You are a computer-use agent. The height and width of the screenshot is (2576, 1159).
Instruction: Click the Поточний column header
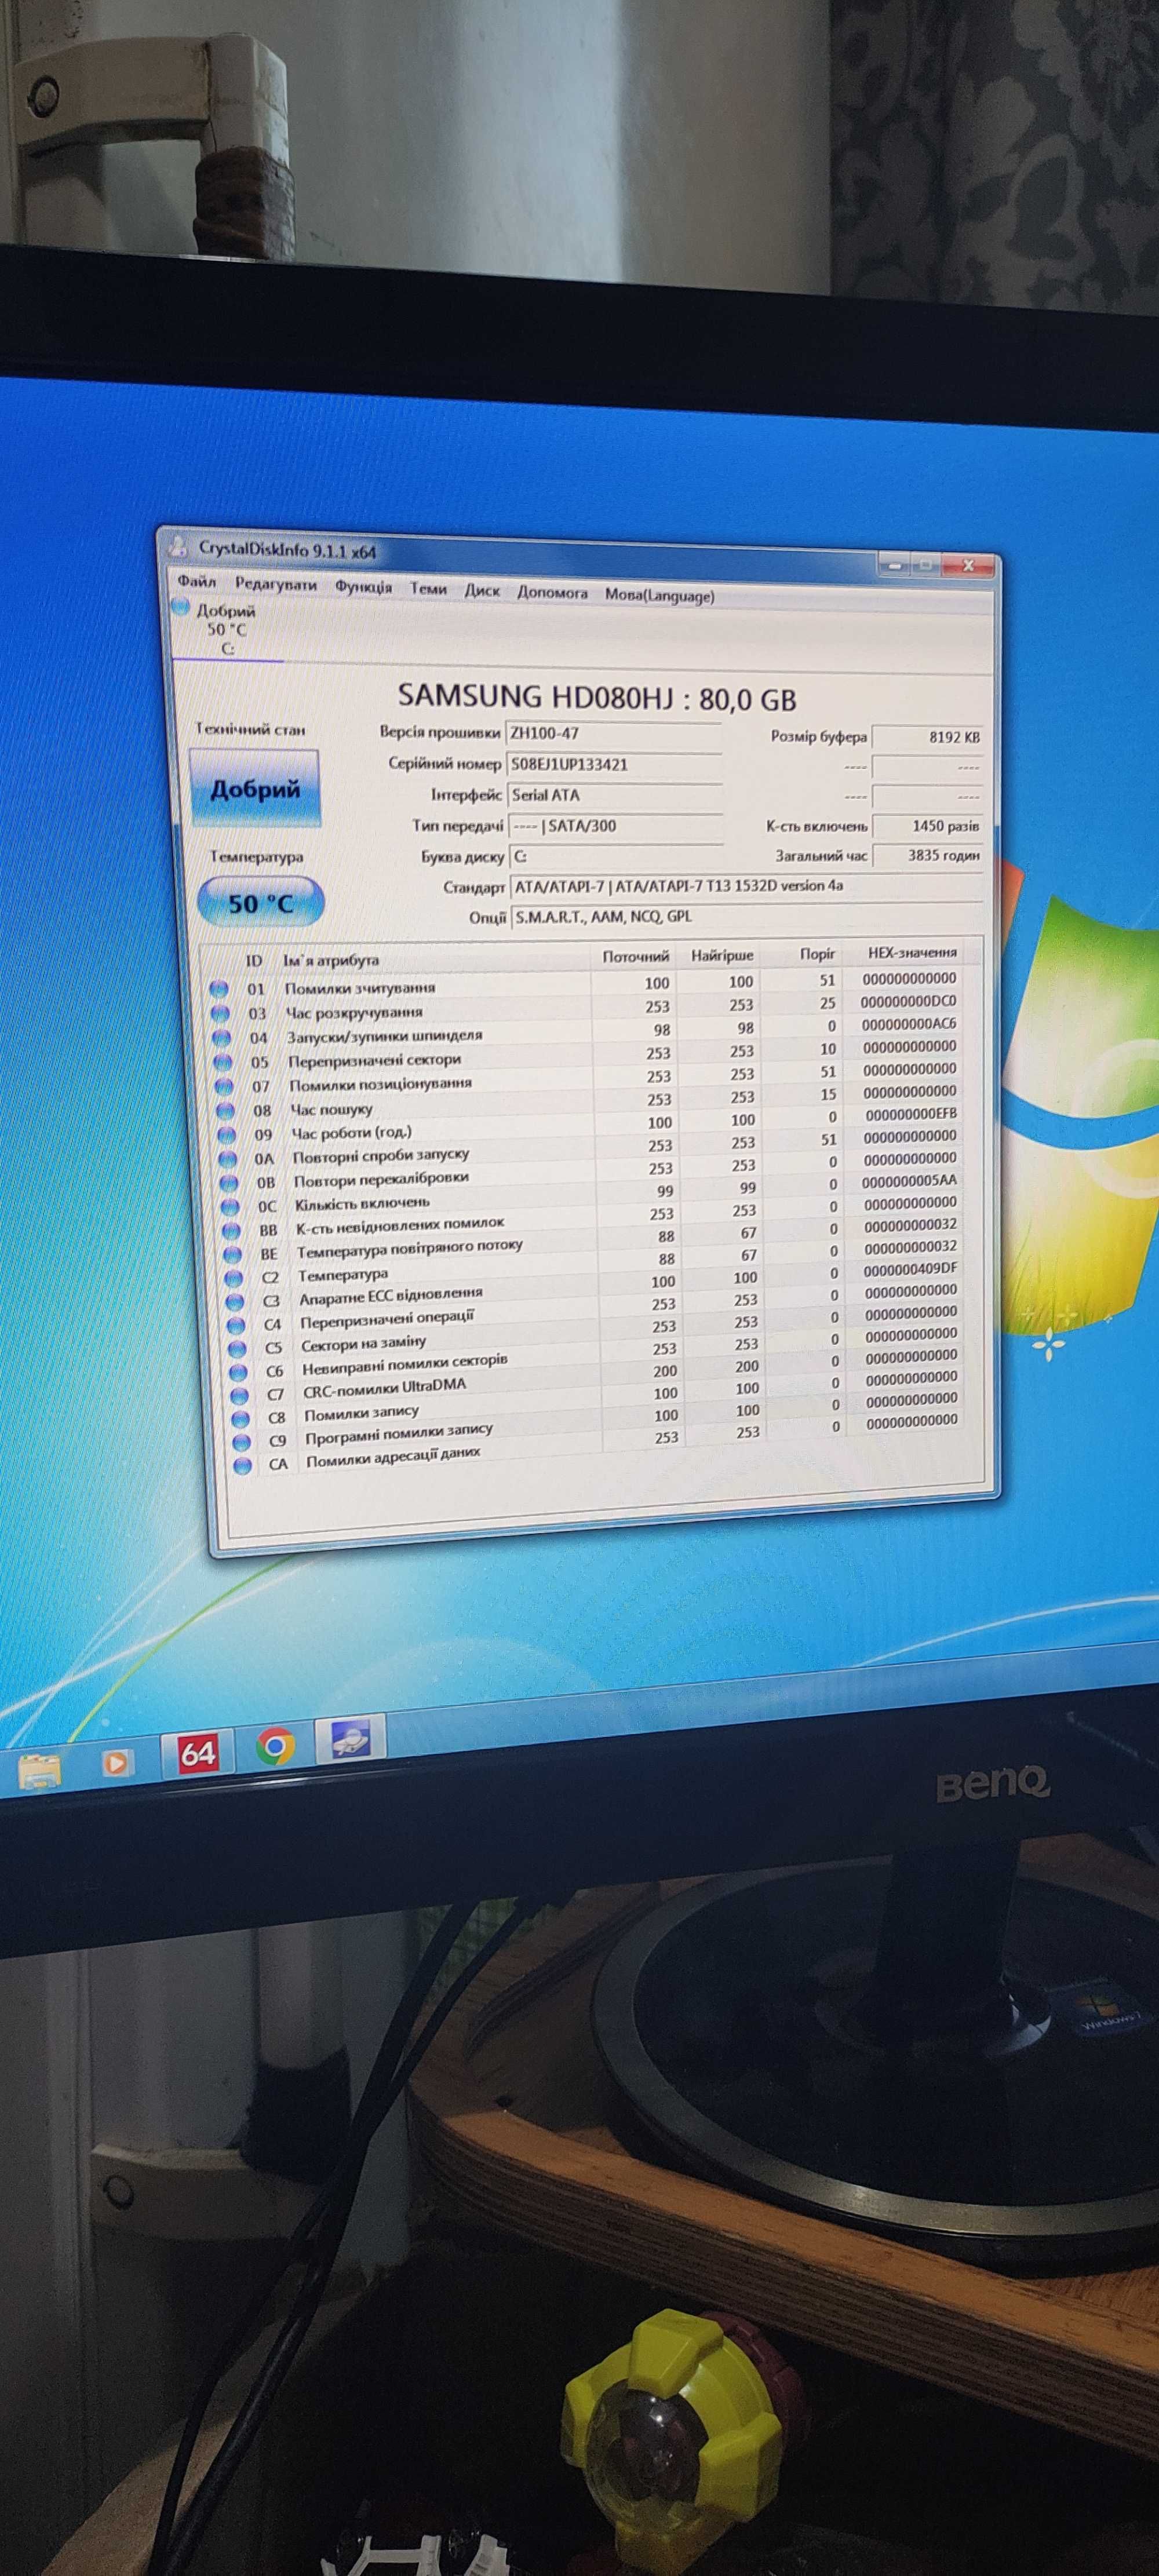[x=635, y=957]
